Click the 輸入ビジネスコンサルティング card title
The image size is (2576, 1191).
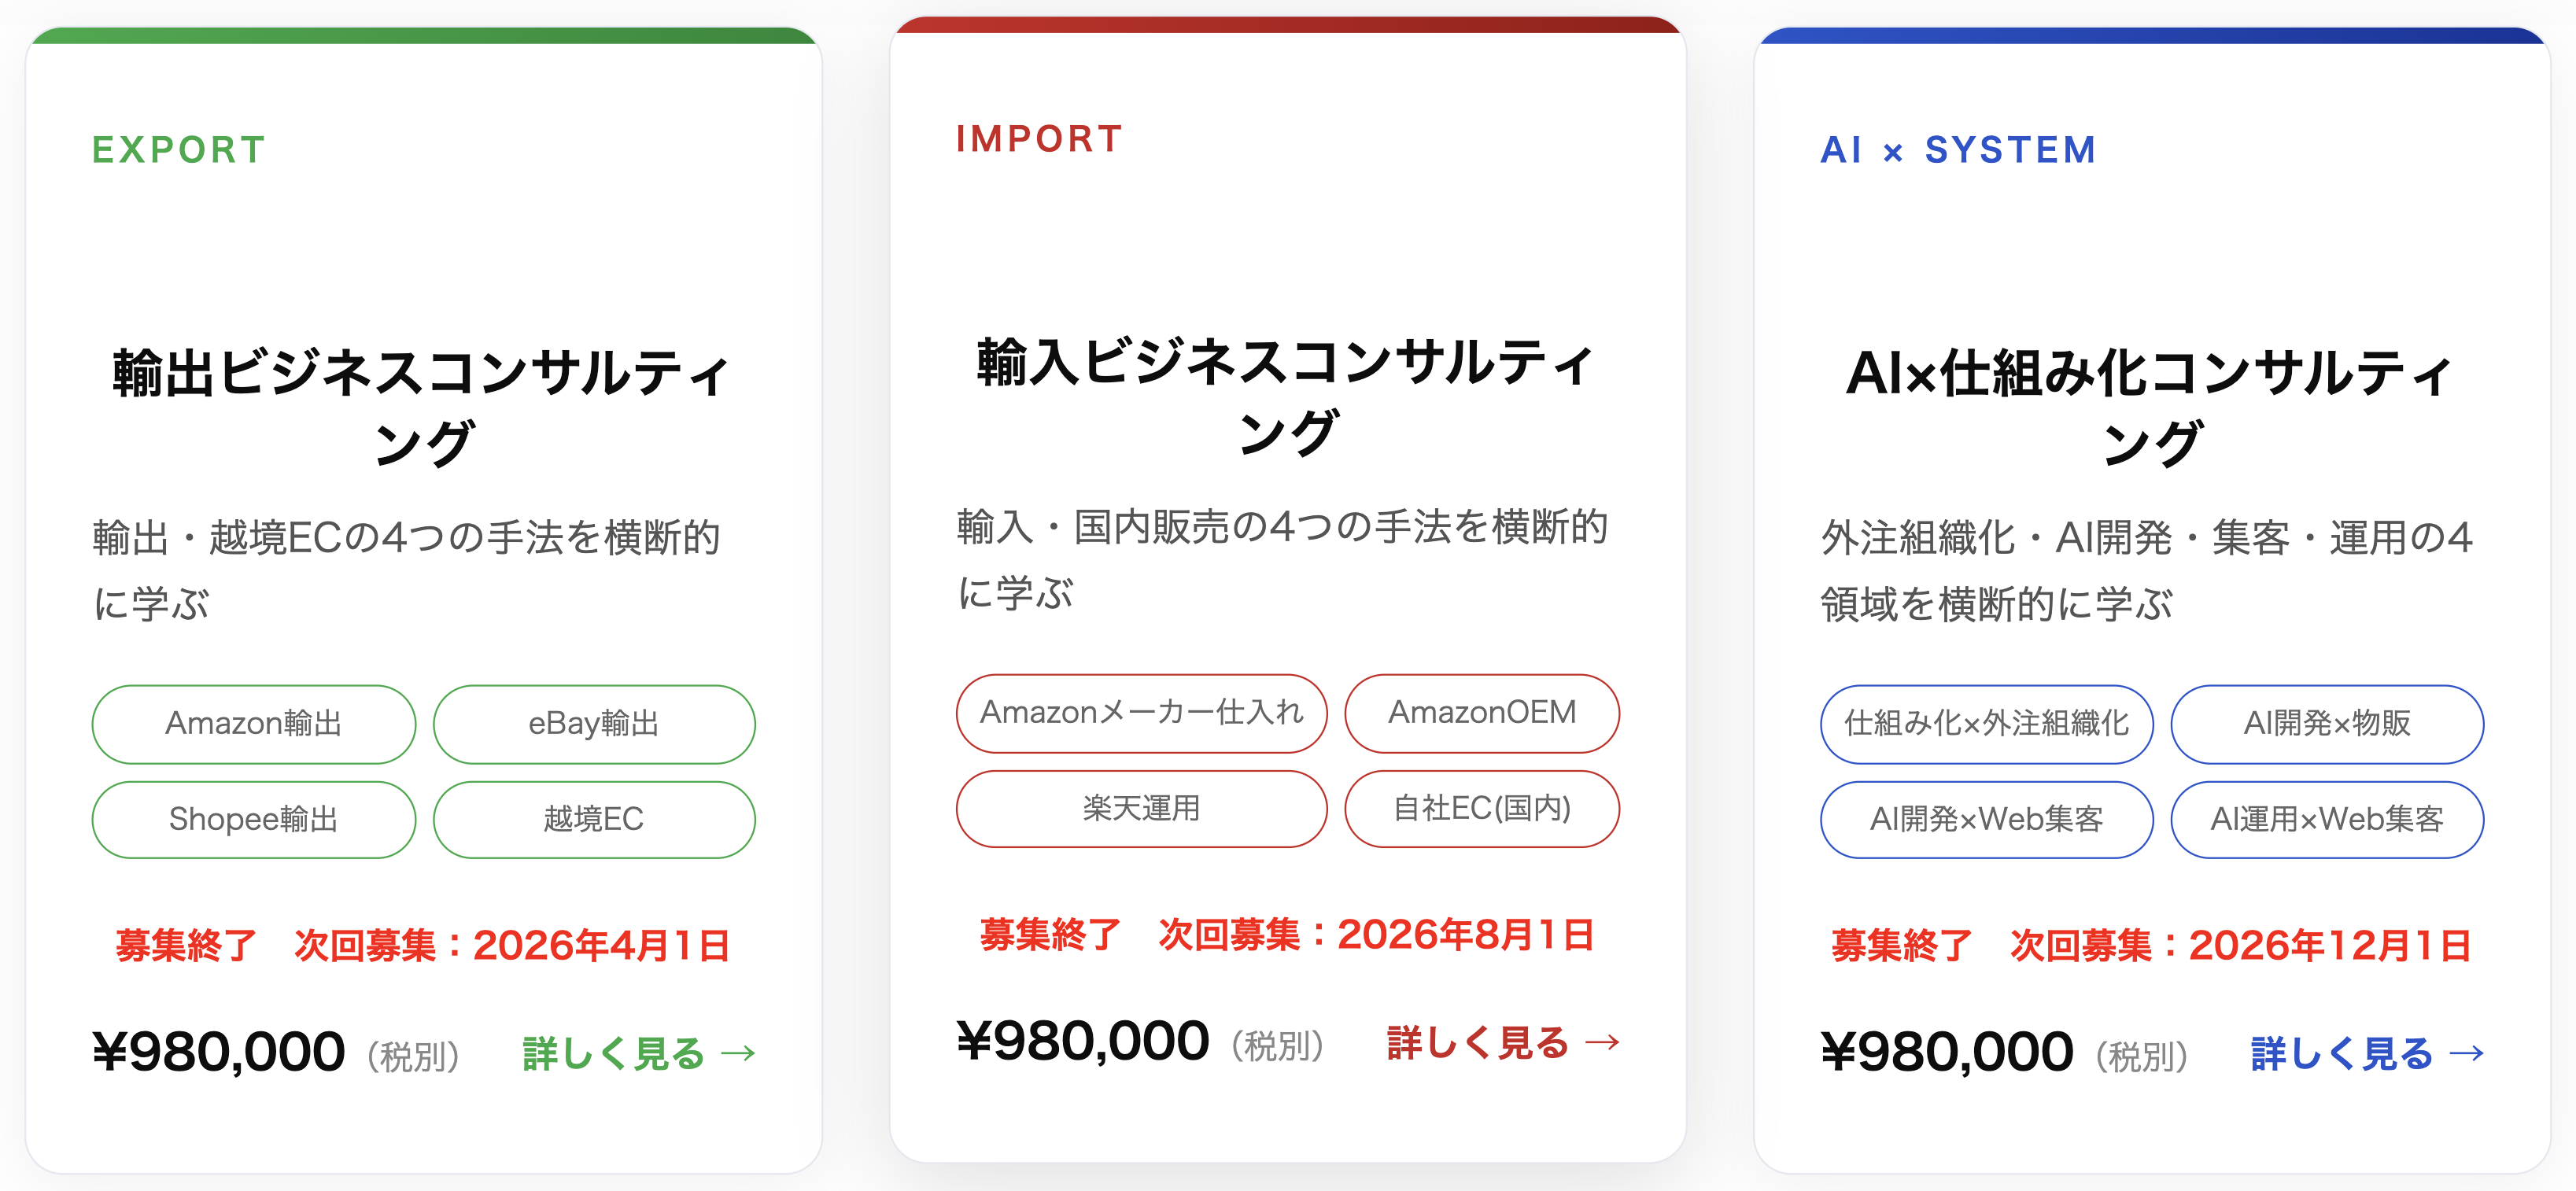[1287, 396]
